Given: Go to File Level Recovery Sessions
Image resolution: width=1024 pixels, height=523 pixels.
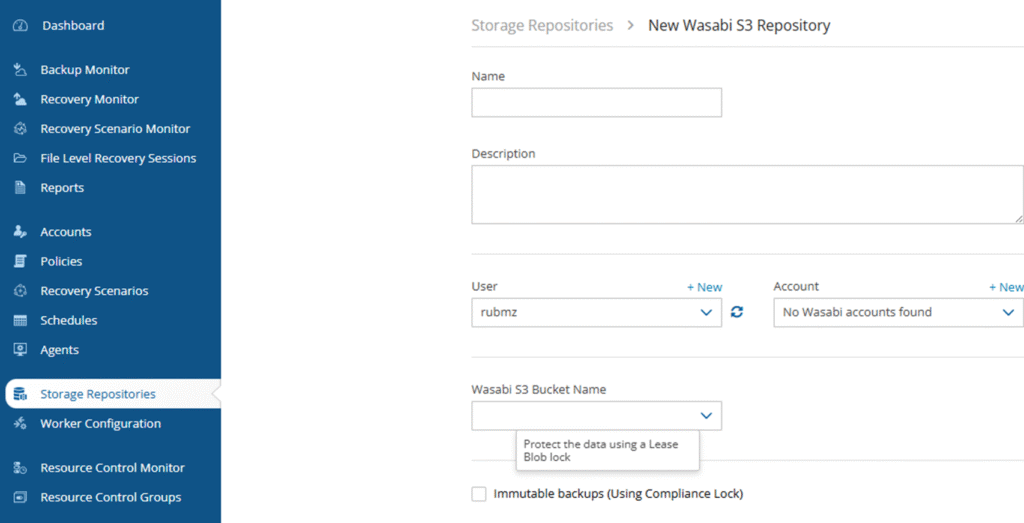Looking at the screenshot, I should 118,158.
